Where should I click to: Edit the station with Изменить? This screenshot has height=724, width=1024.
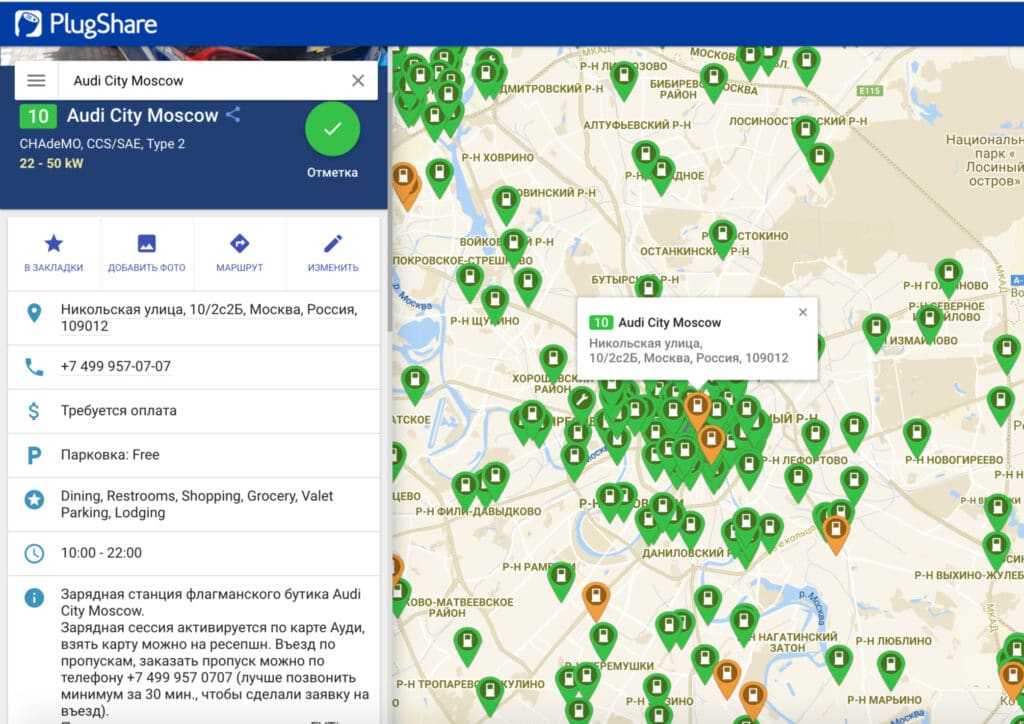point(333,253)
